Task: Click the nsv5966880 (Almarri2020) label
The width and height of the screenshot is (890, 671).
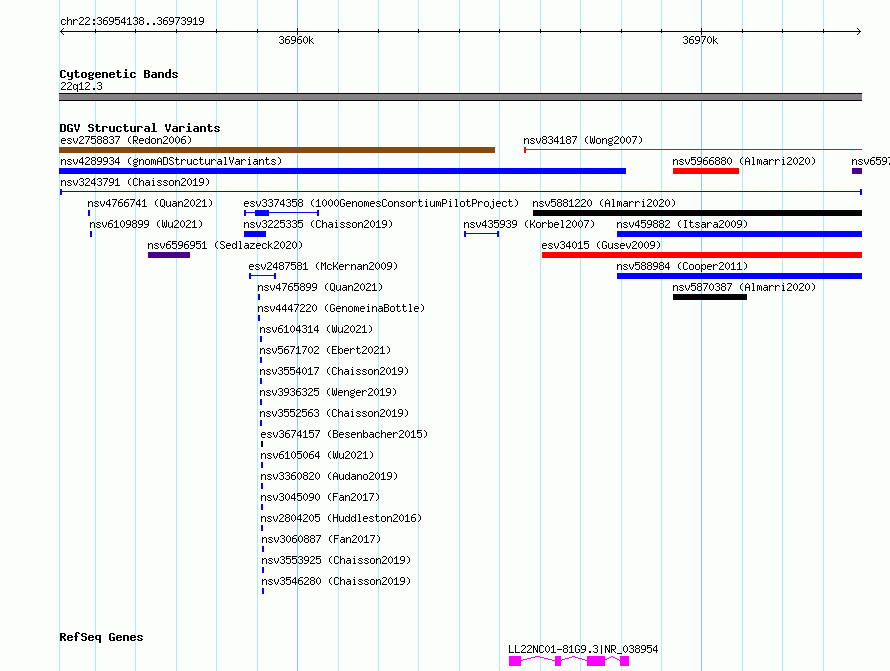Action: click(744, 161)
